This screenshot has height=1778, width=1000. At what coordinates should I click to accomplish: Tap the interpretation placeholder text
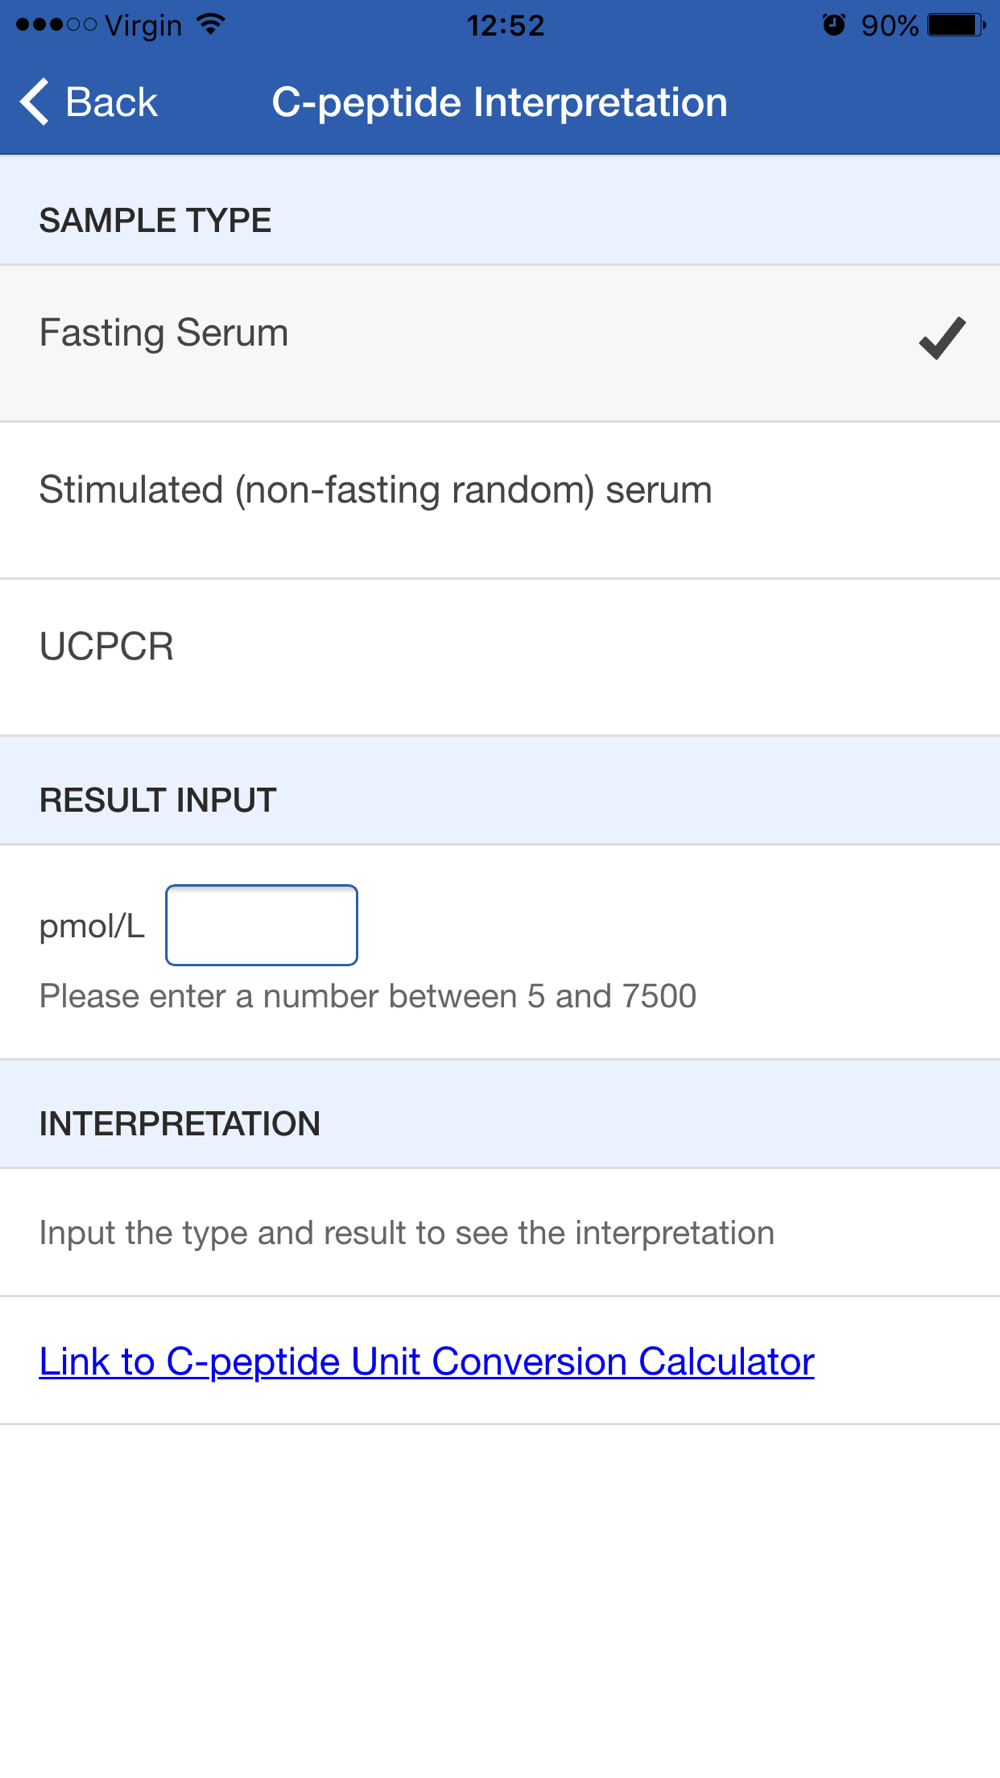tap(407, 1233)
